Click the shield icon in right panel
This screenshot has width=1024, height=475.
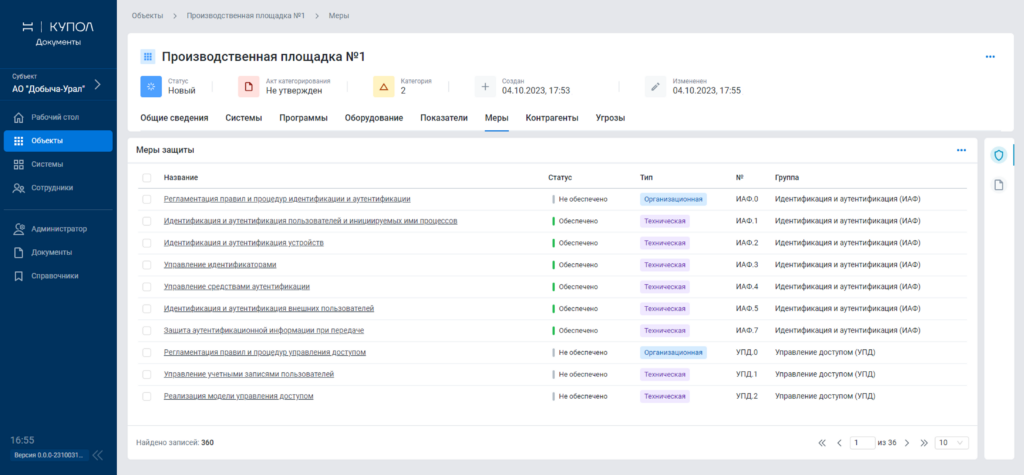[998, 155]
